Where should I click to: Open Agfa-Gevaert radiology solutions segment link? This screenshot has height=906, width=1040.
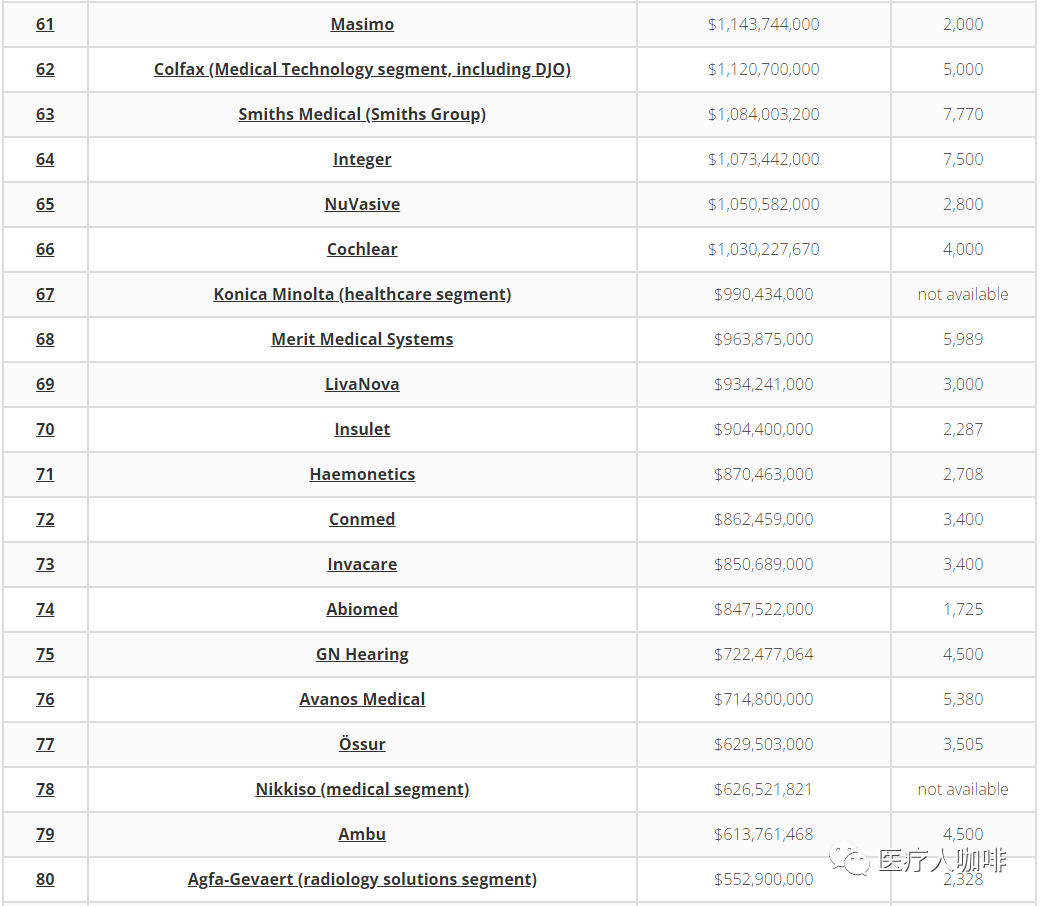pos(362,879)
